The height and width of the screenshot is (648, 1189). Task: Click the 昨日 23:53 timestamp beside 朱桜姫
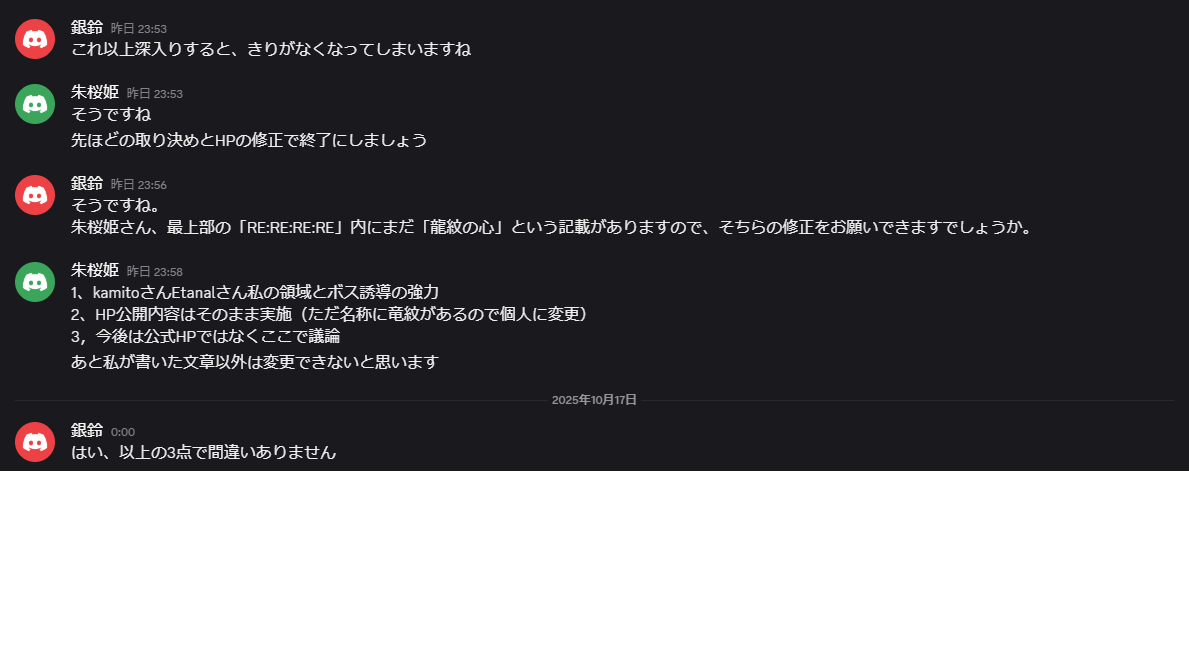155,93
